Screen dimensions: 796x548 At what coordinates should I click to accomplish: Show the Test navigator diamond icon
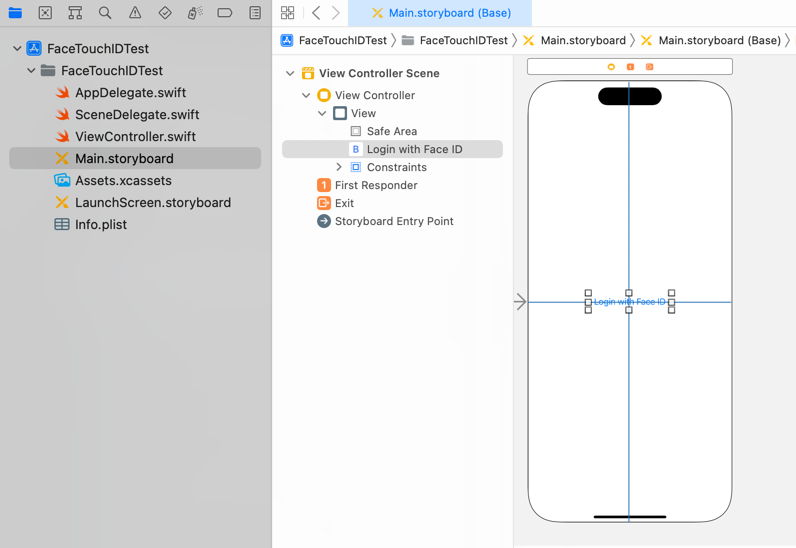(165, 13)
